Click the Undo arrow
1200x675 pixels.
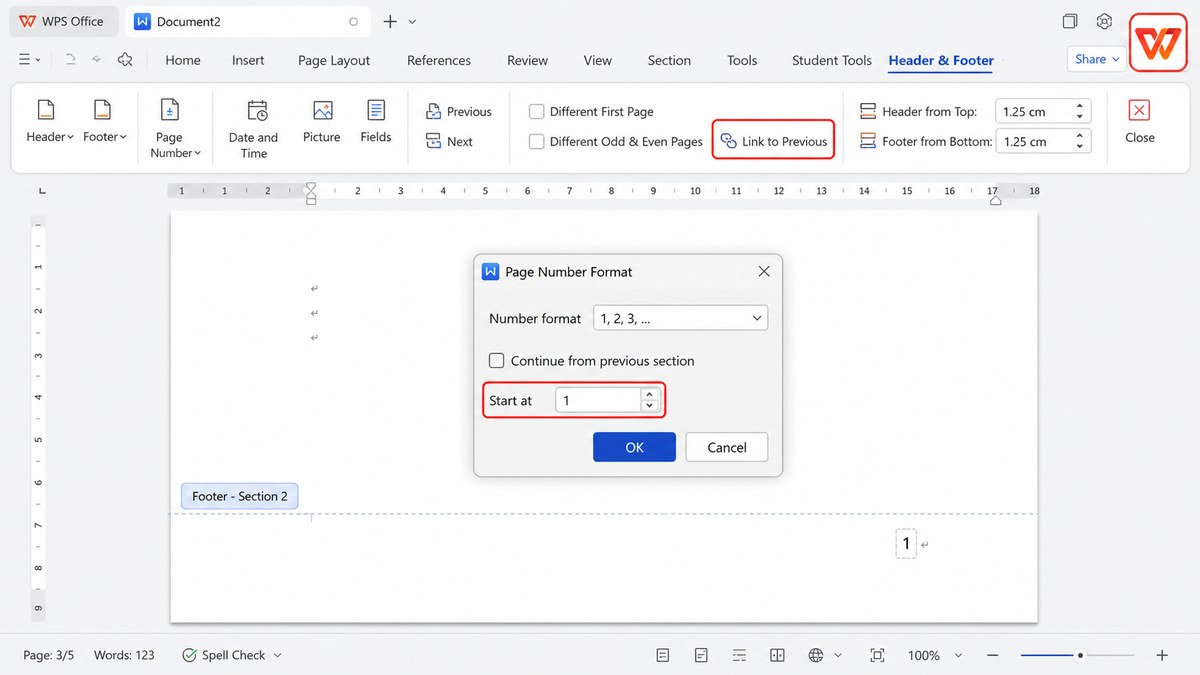click(70, 60)
